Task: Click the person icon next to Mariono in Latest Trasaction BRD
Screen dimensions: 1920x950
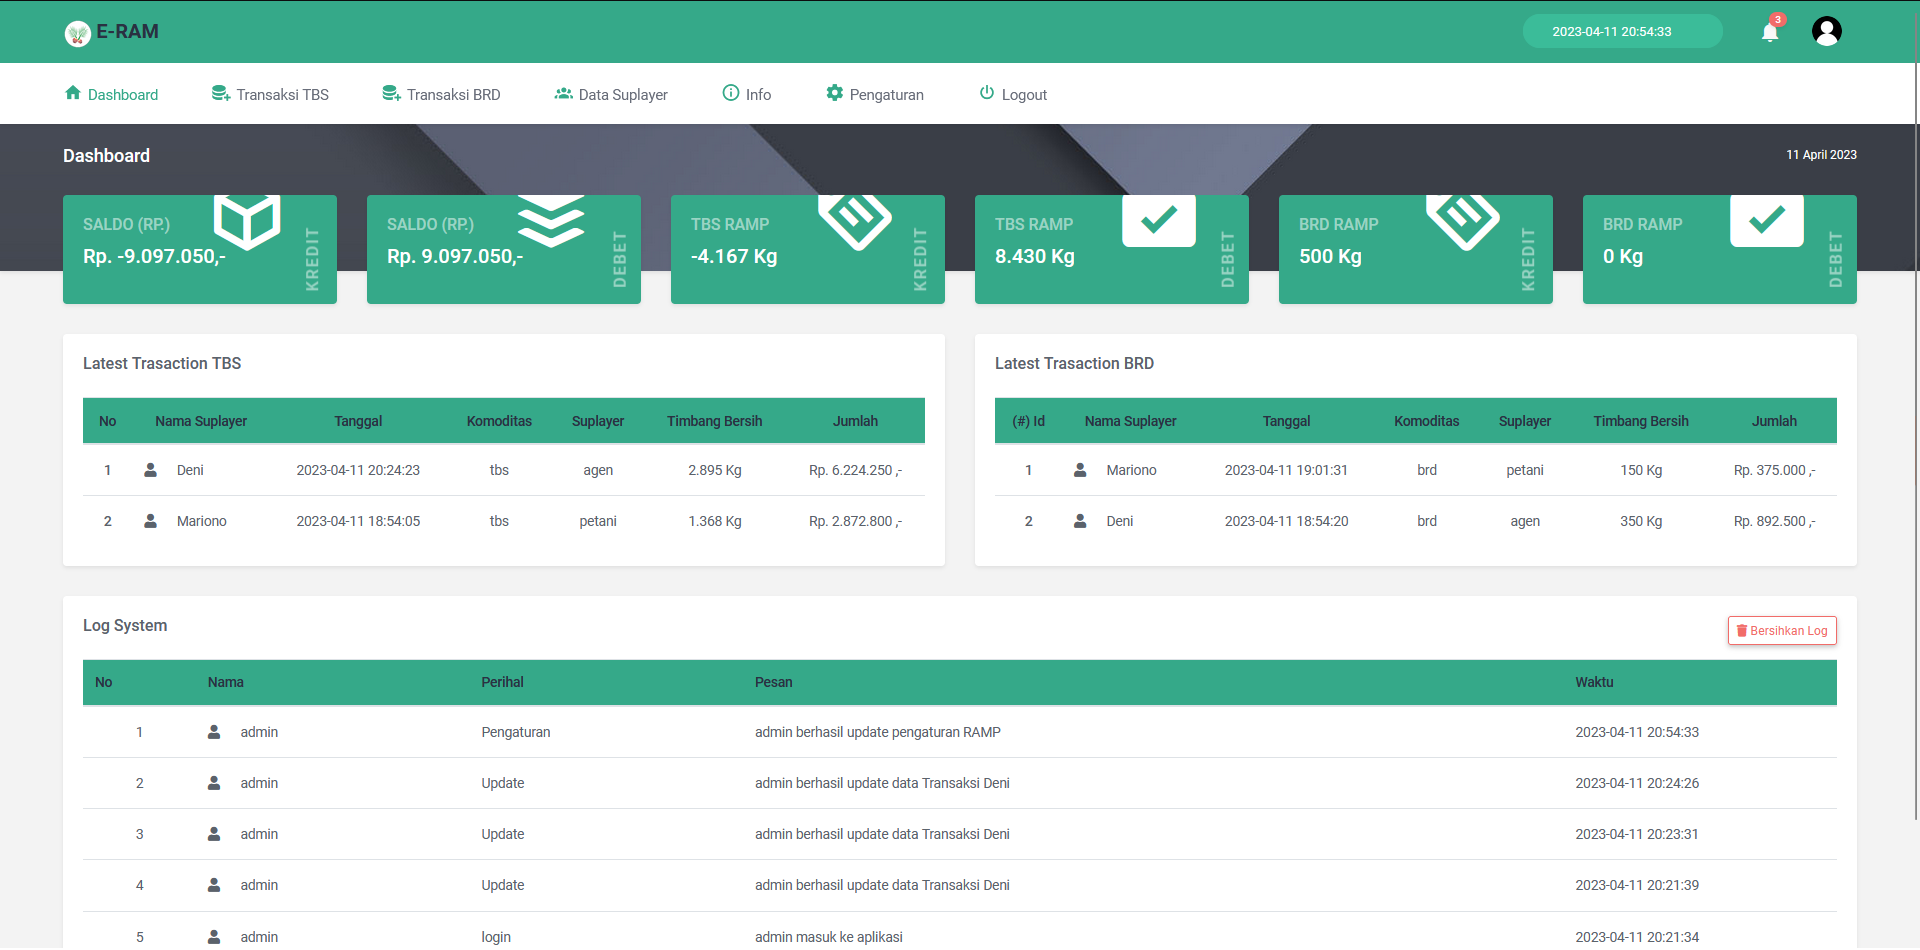Action: 1080,469
